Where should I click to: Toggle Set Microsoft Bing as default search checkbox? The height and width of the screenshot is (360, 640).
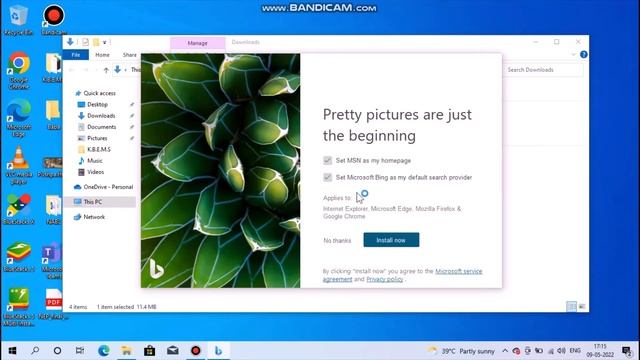coord(327,177)
